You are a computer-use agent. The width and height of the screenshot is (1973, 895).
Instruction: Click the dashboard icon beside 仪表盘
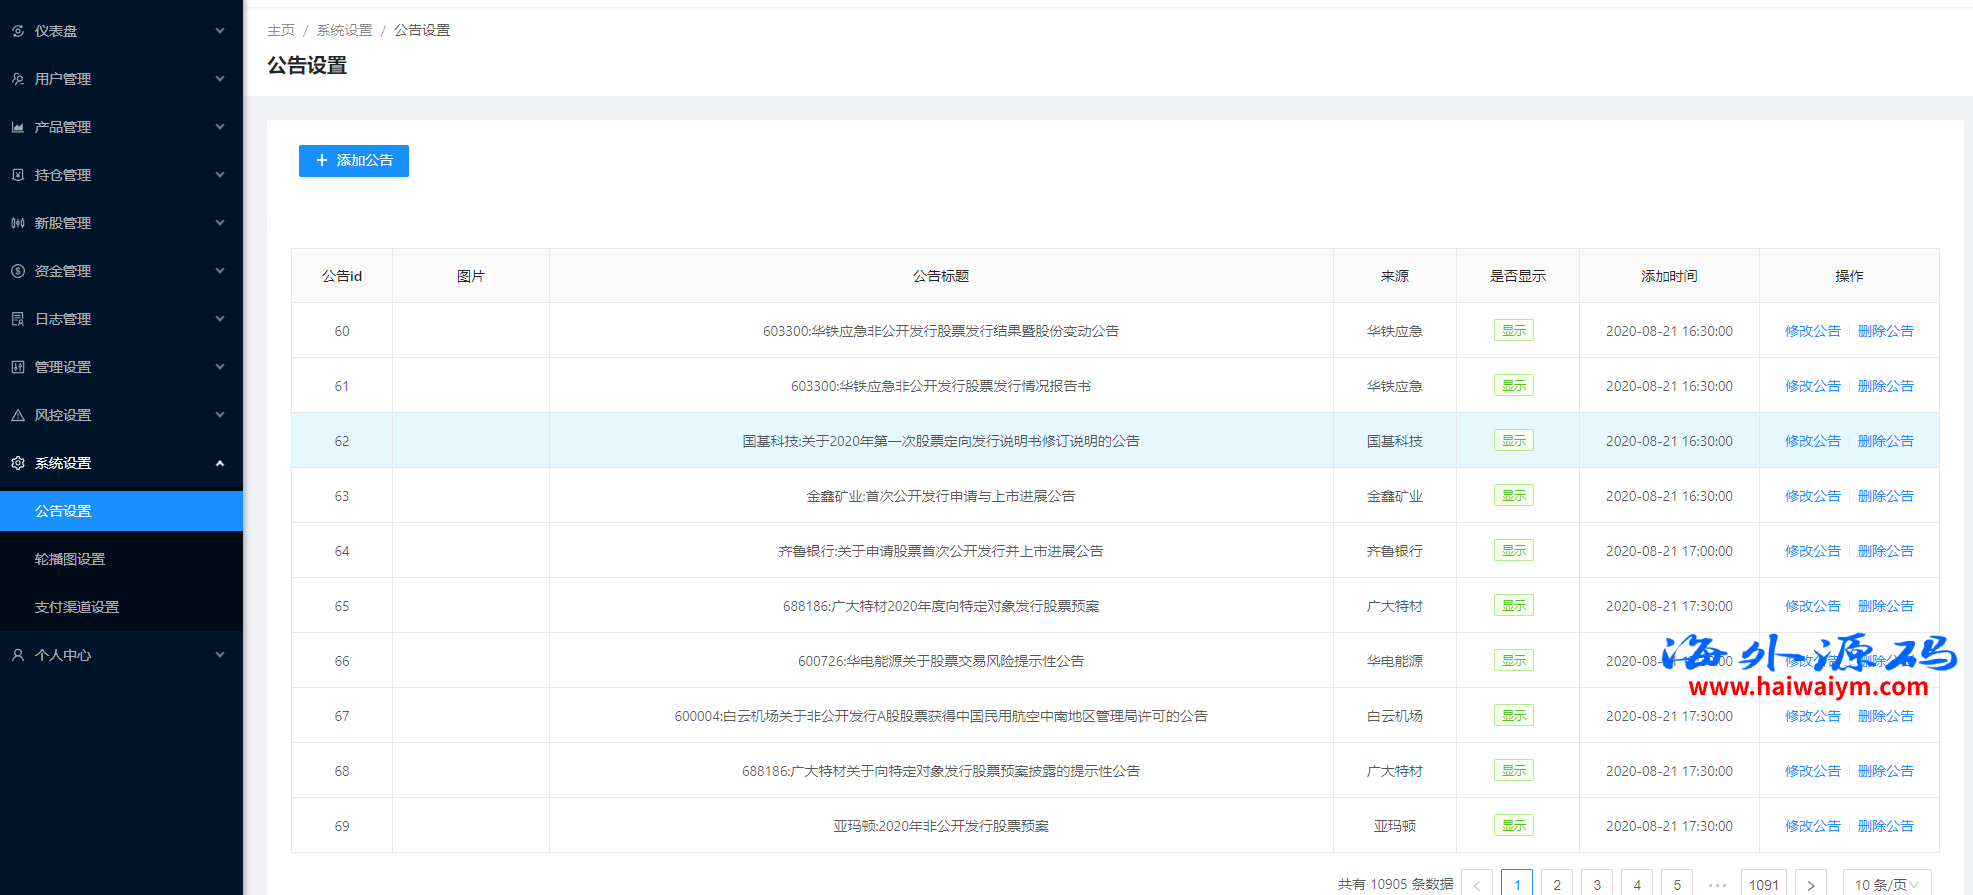tap(18, 31)
